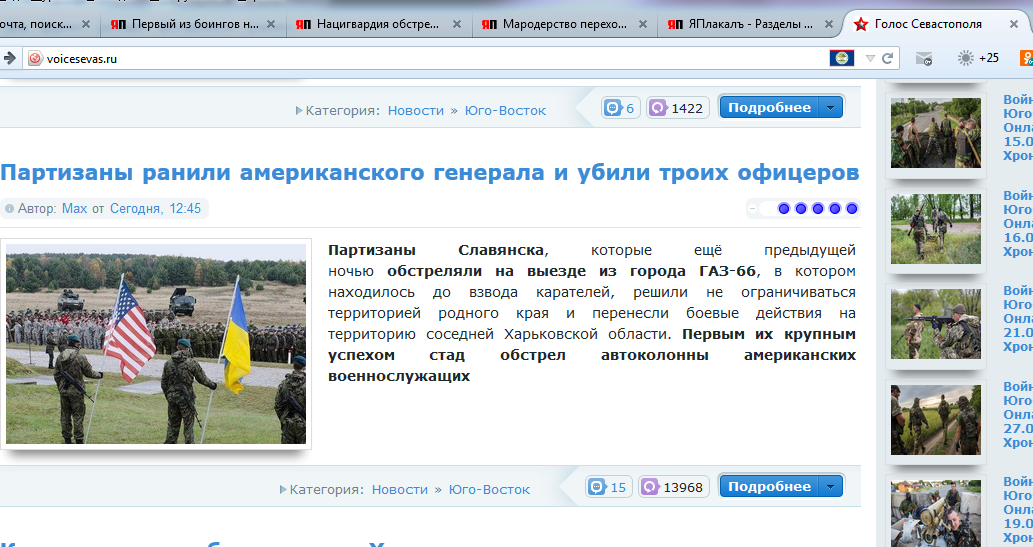Switch to the Нацигвардия обстре... tab
This screenshot has width=1033, height=547.
[378, 24]
